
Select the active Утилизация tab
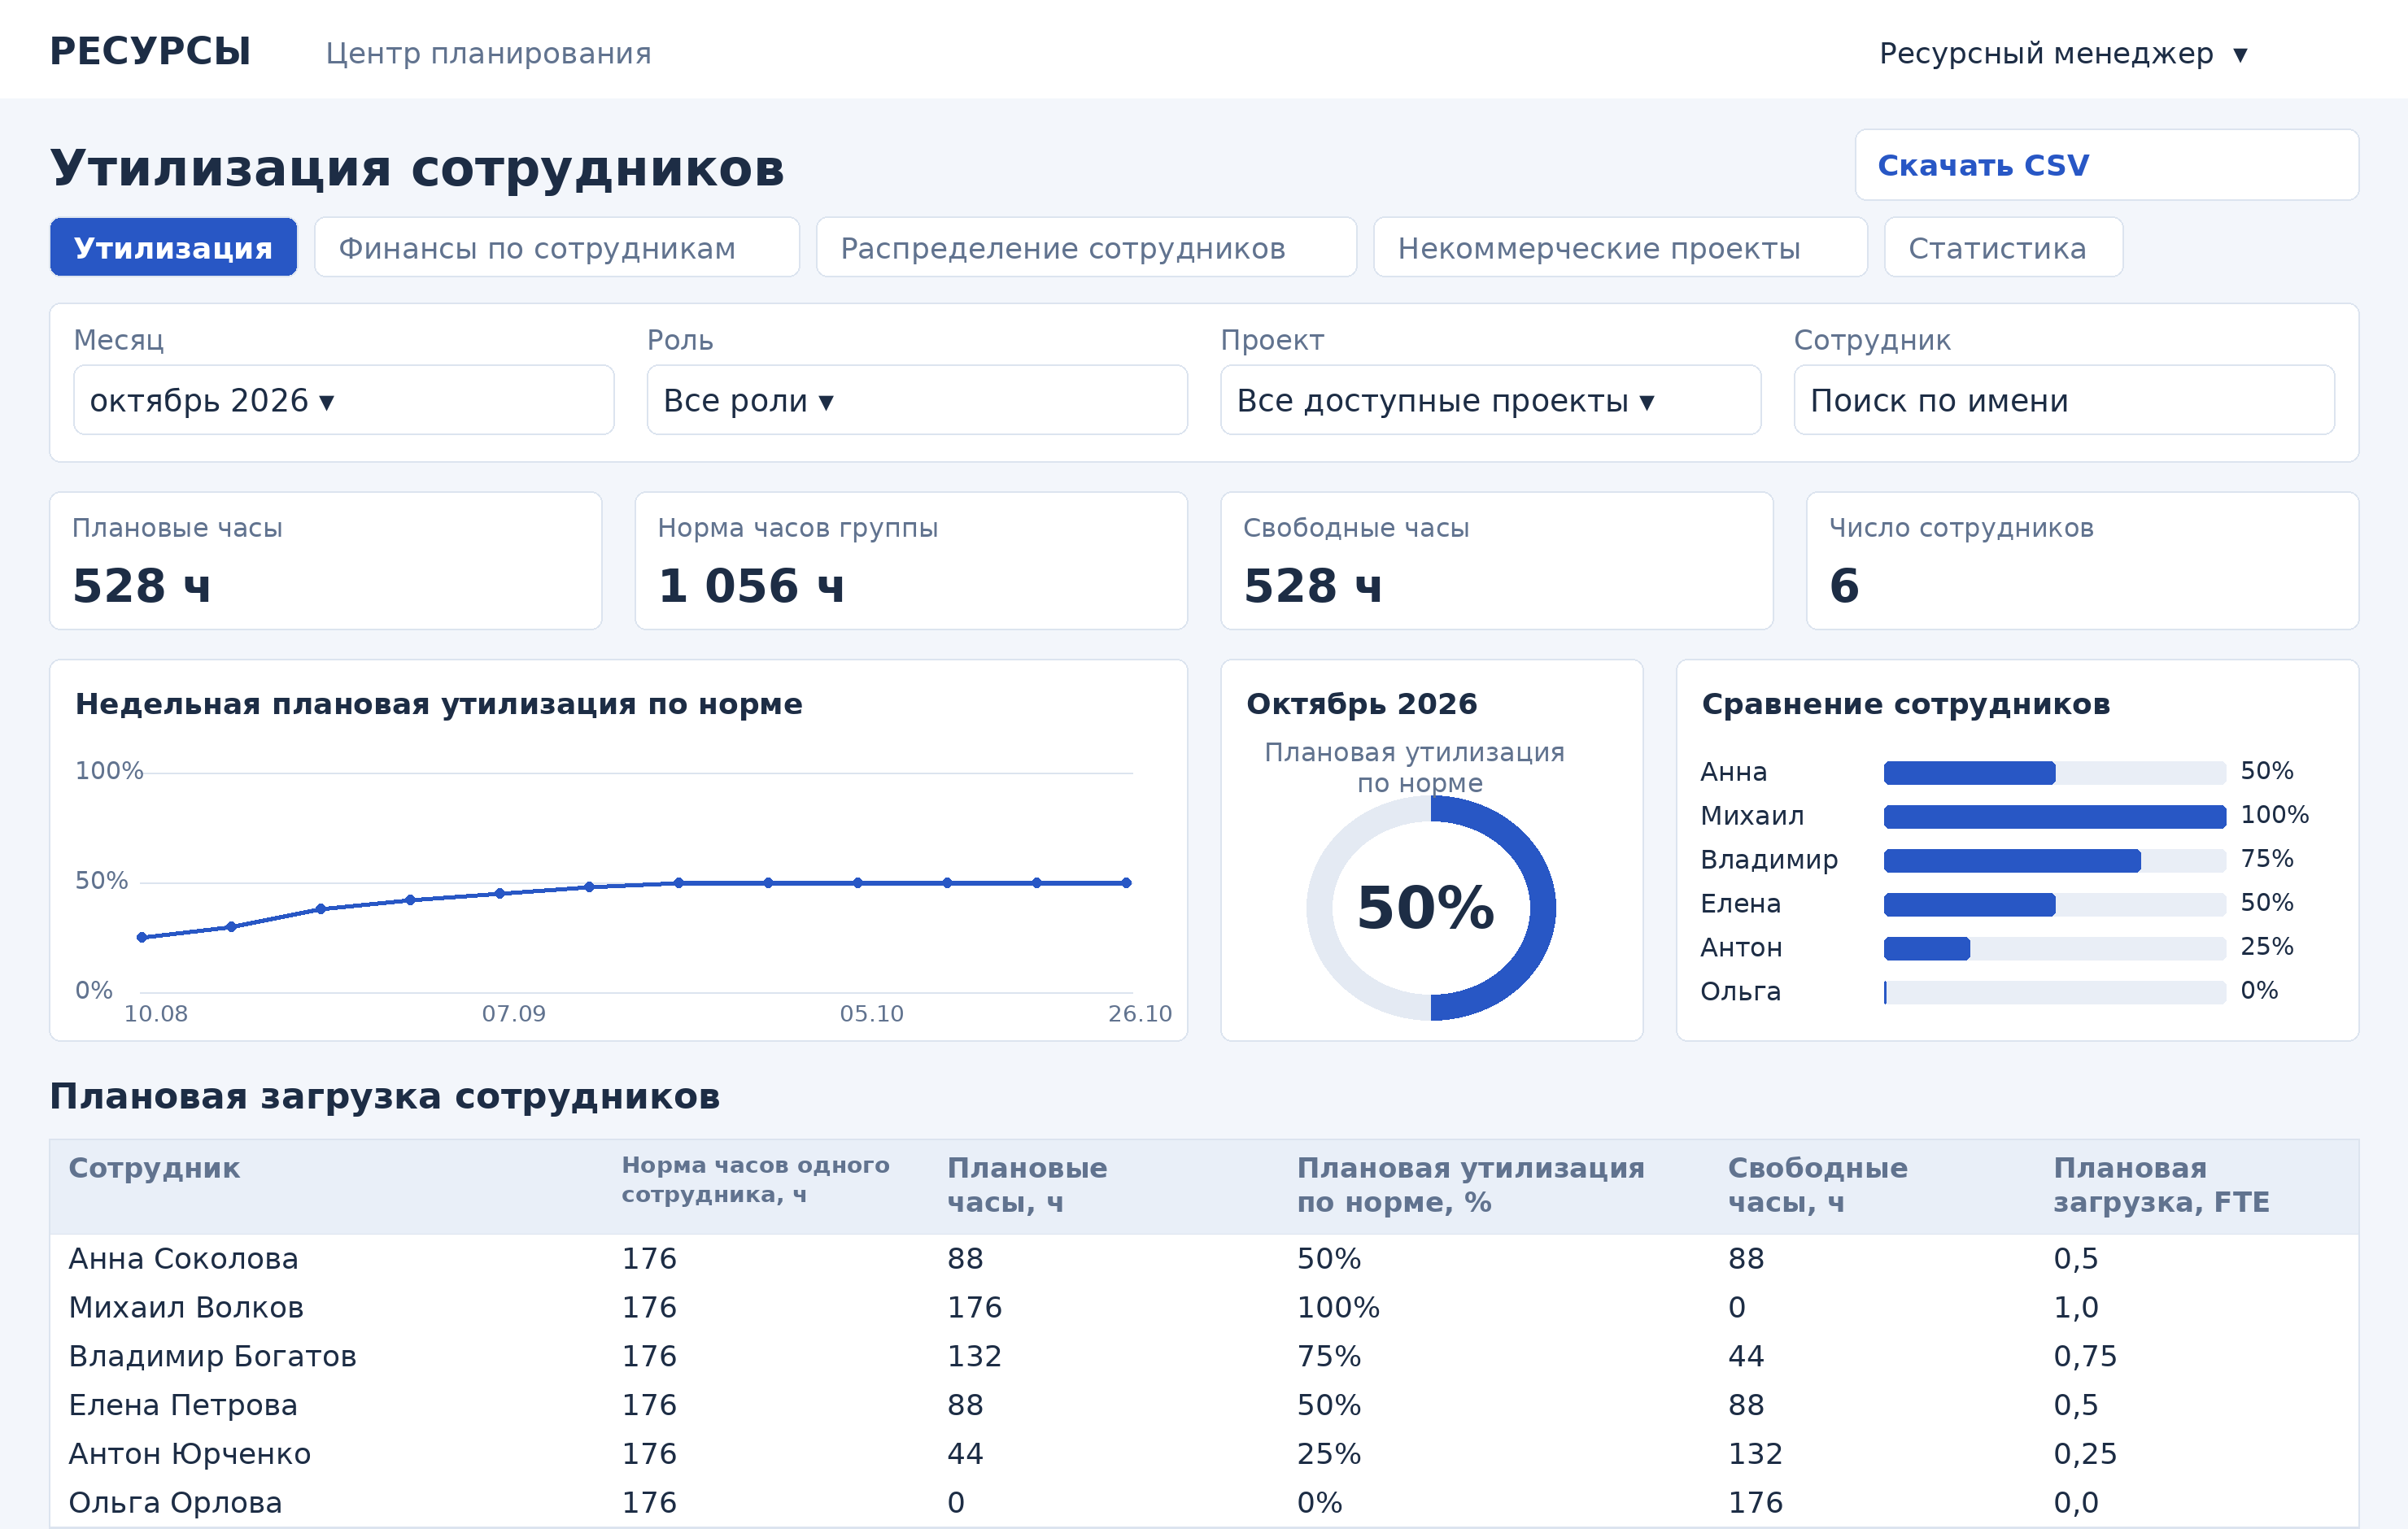pos(174,247)
